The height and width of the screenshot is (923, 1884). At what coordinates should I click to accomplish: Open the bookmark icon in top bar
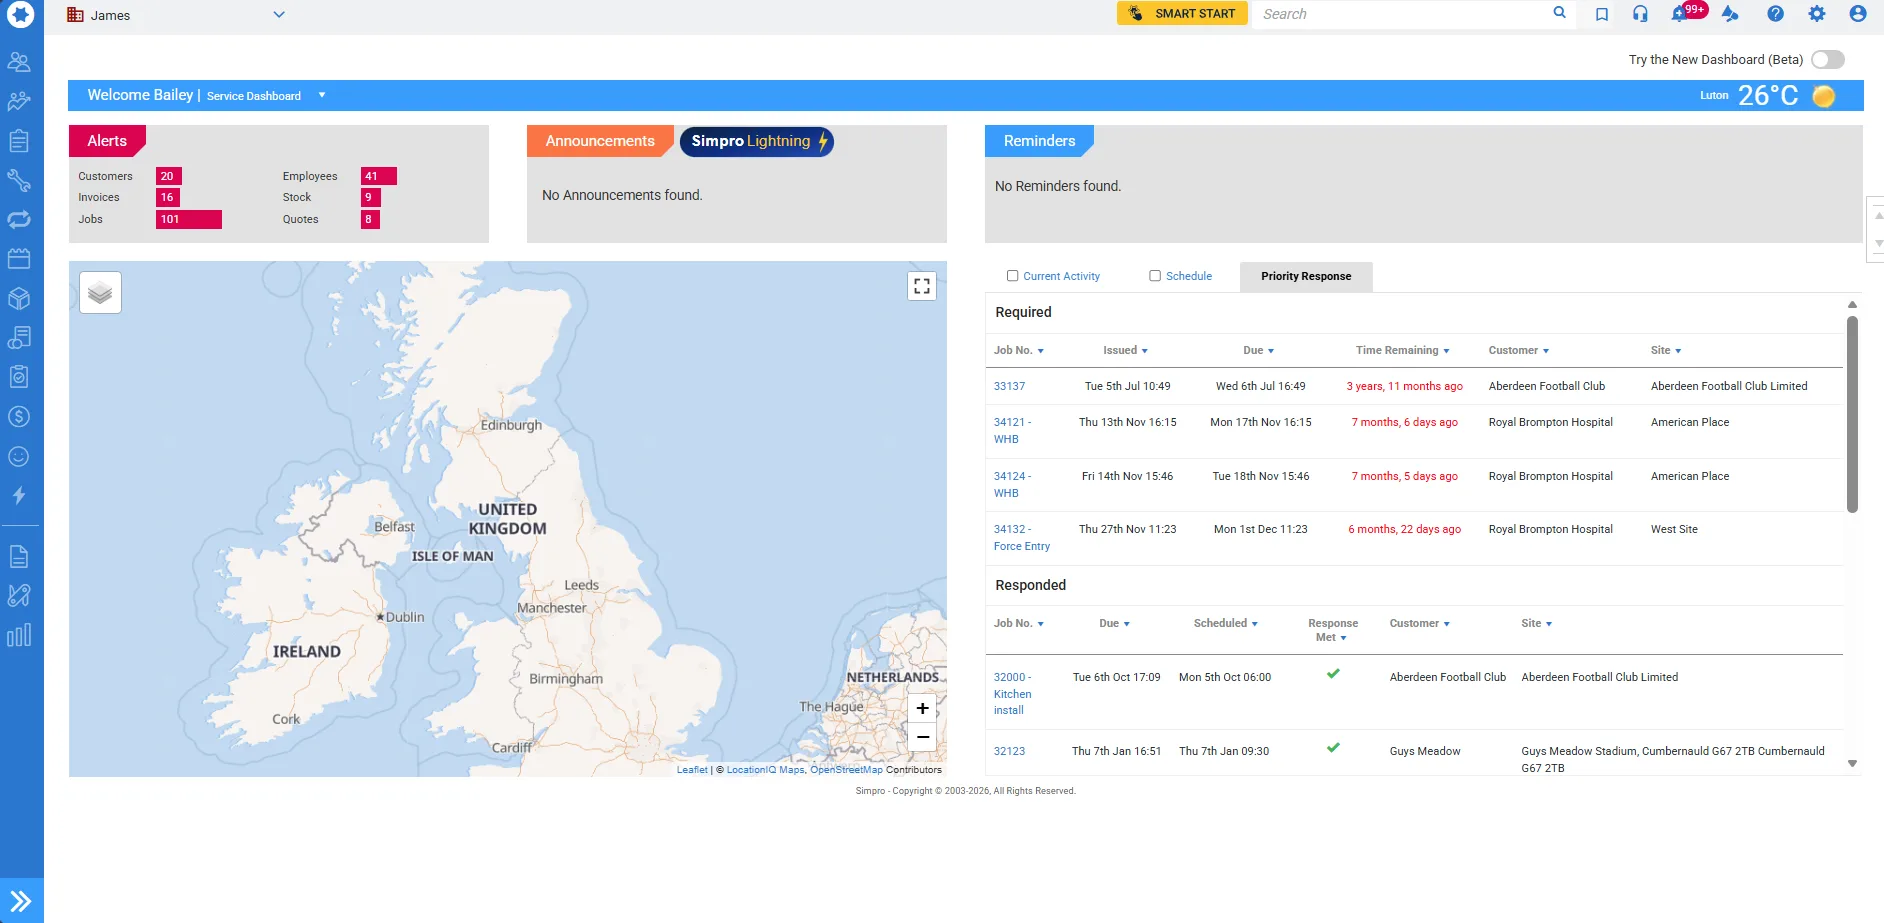coord(1602,14)
